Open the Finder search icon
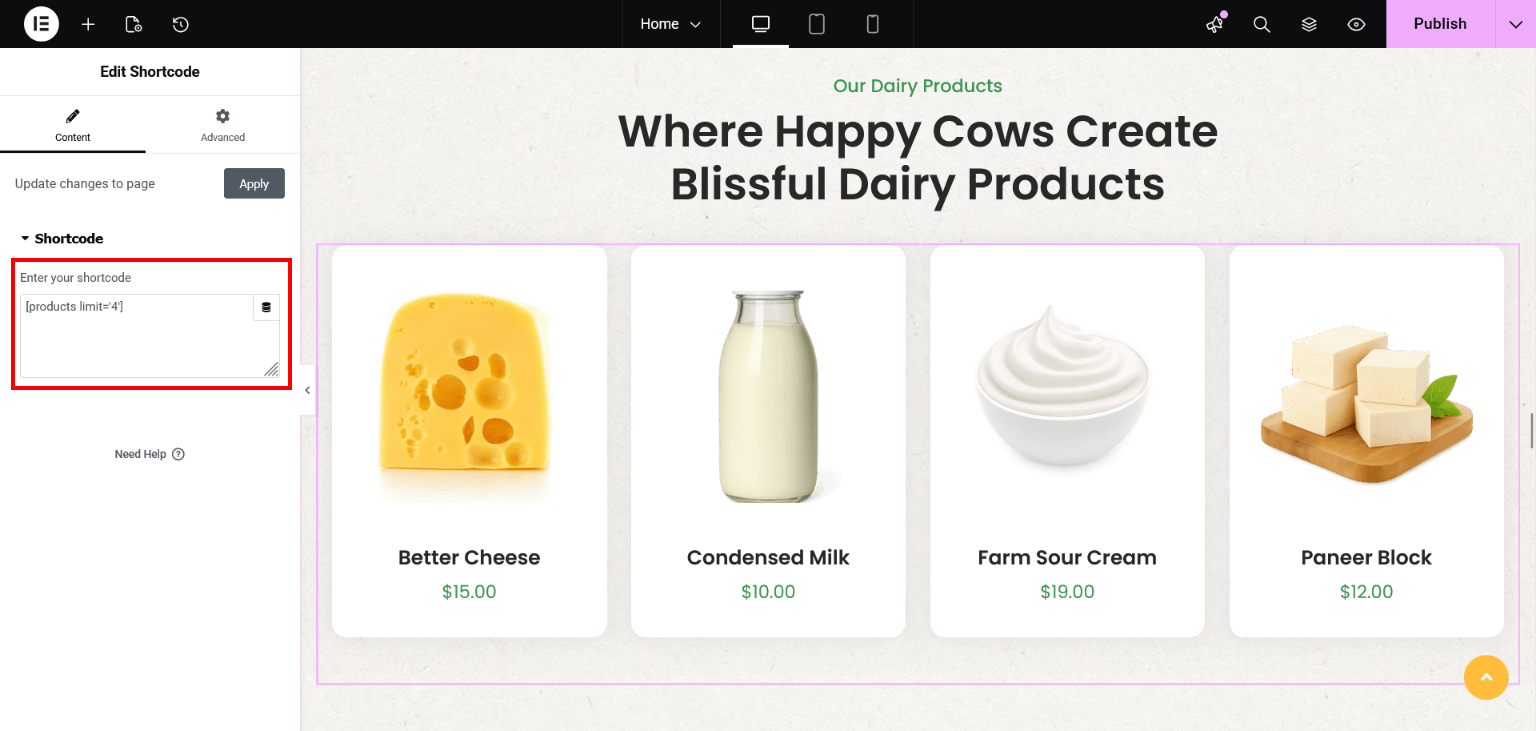 pos(1262,24)
